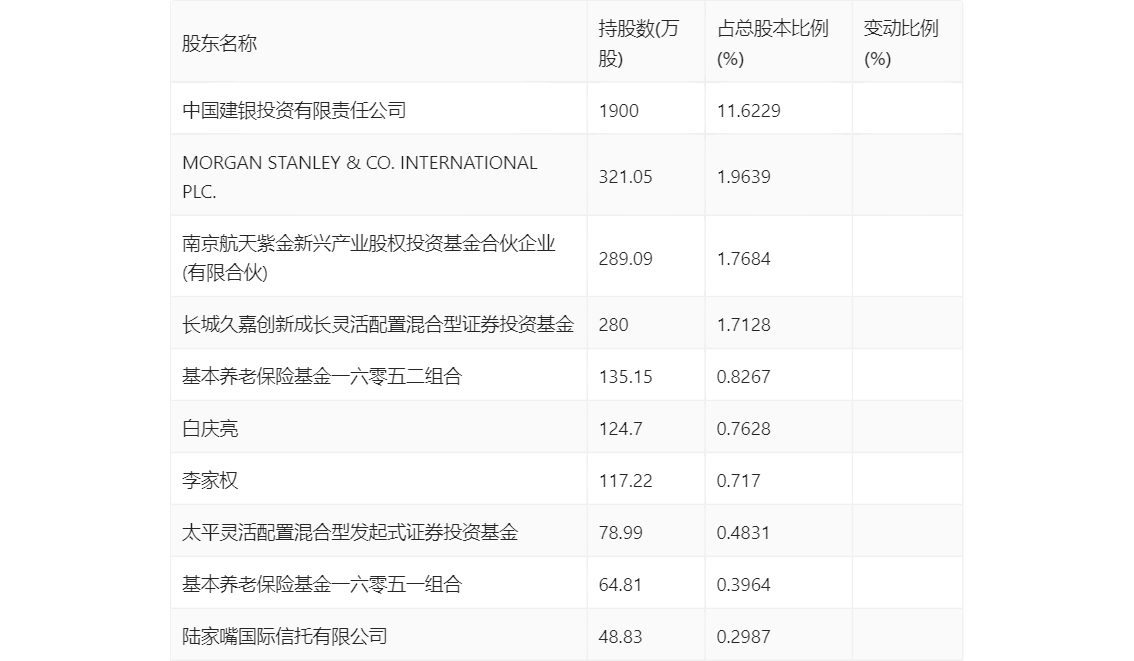The image size is (1134, 661).
Task: Click the 1.9639 percentage cell
Action: 743,177
